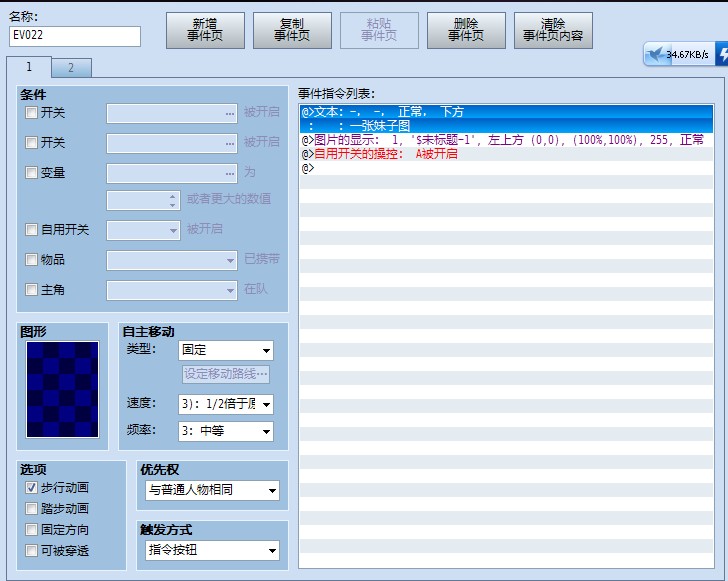Click the grayed 粘贴事件页 button
This screenshot has height=581, width=728.
tap(379, 30)
